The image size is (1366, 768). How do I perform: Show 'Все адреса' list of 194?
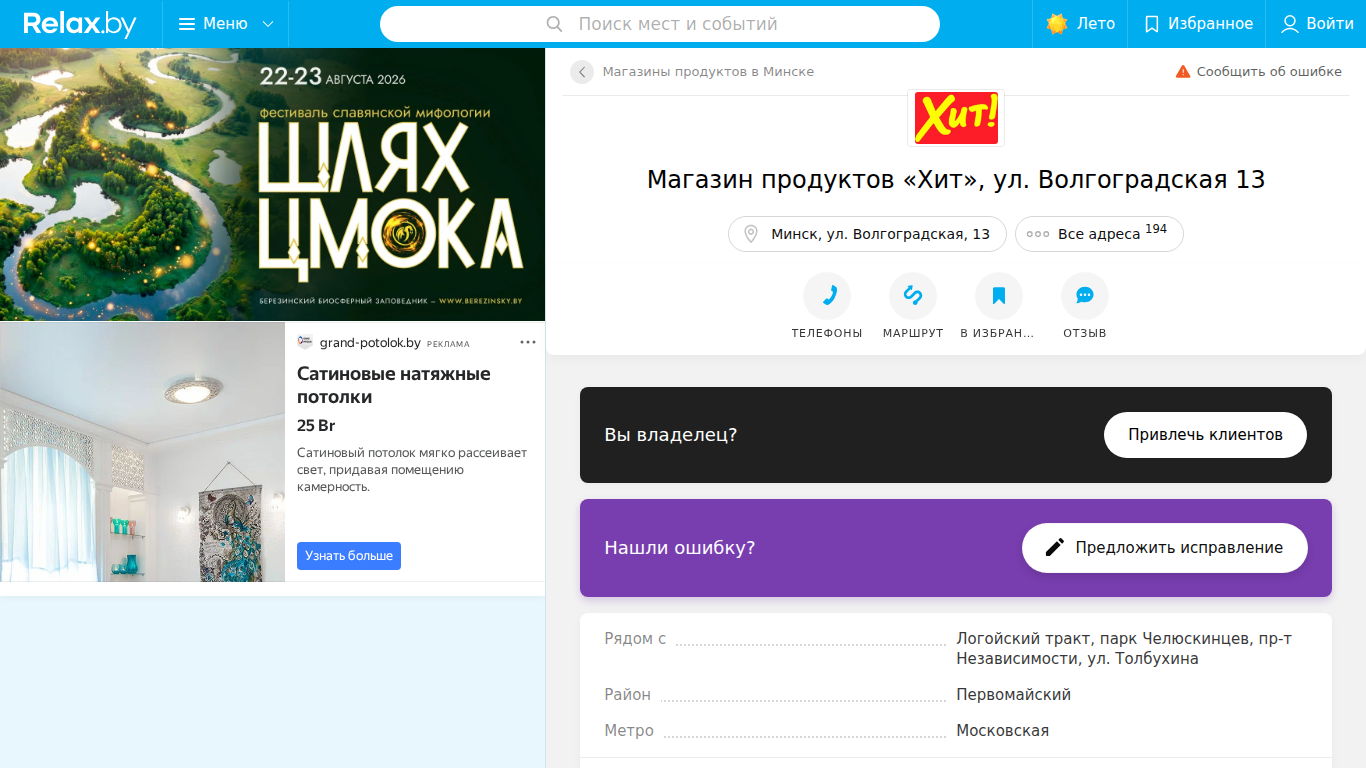click(x=1099, y=234)
